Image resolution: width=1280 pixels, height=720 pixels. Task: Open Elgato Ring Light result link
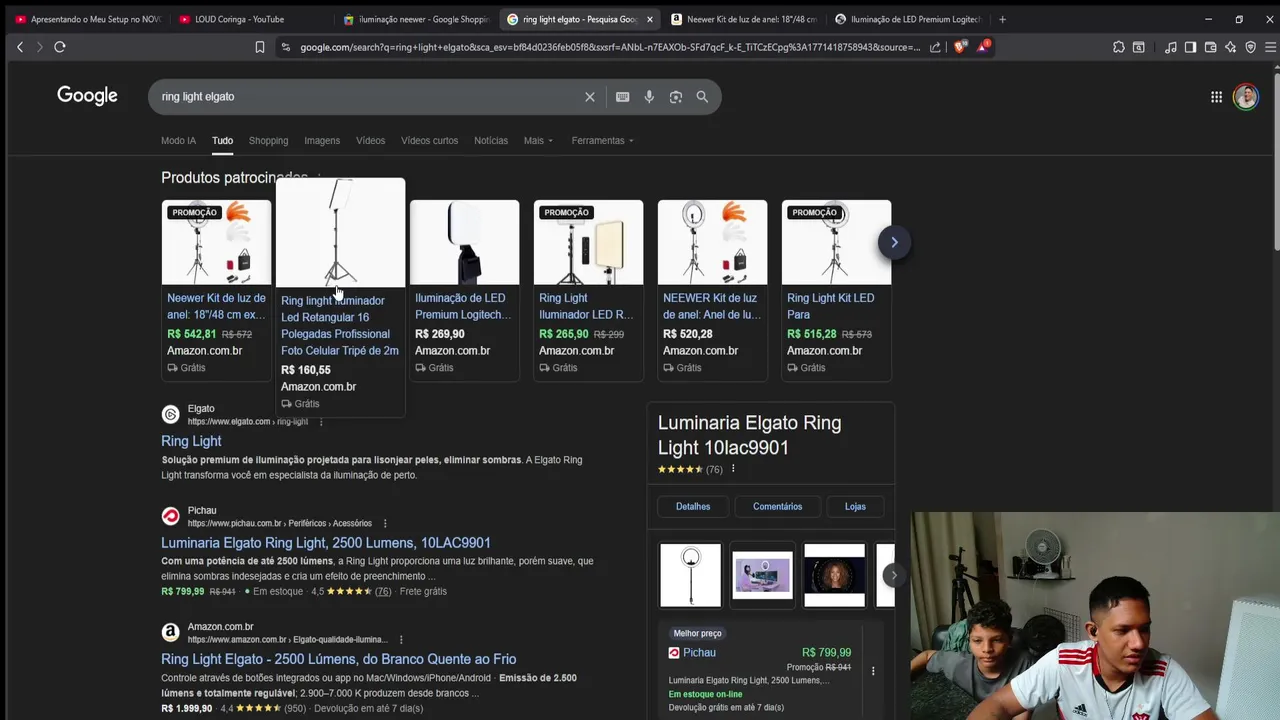pos(191,441)
